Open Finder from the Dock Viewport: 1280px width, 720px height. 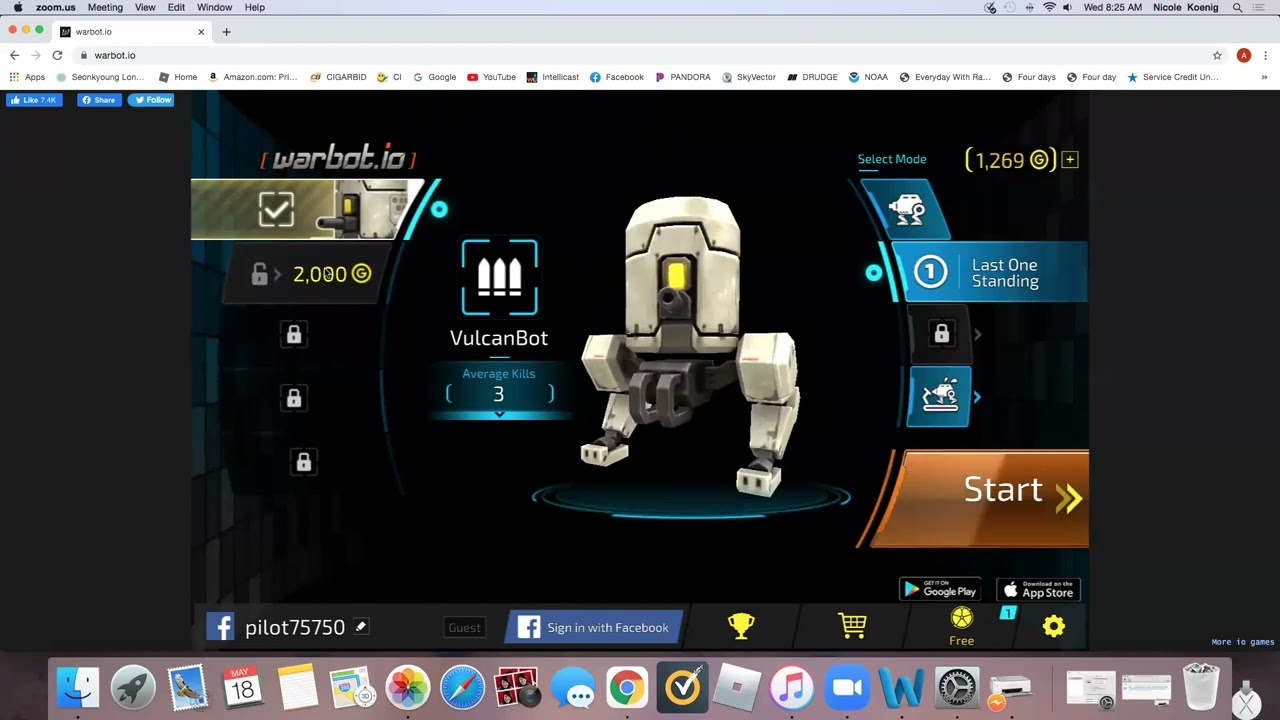click(x=78, y=688)
